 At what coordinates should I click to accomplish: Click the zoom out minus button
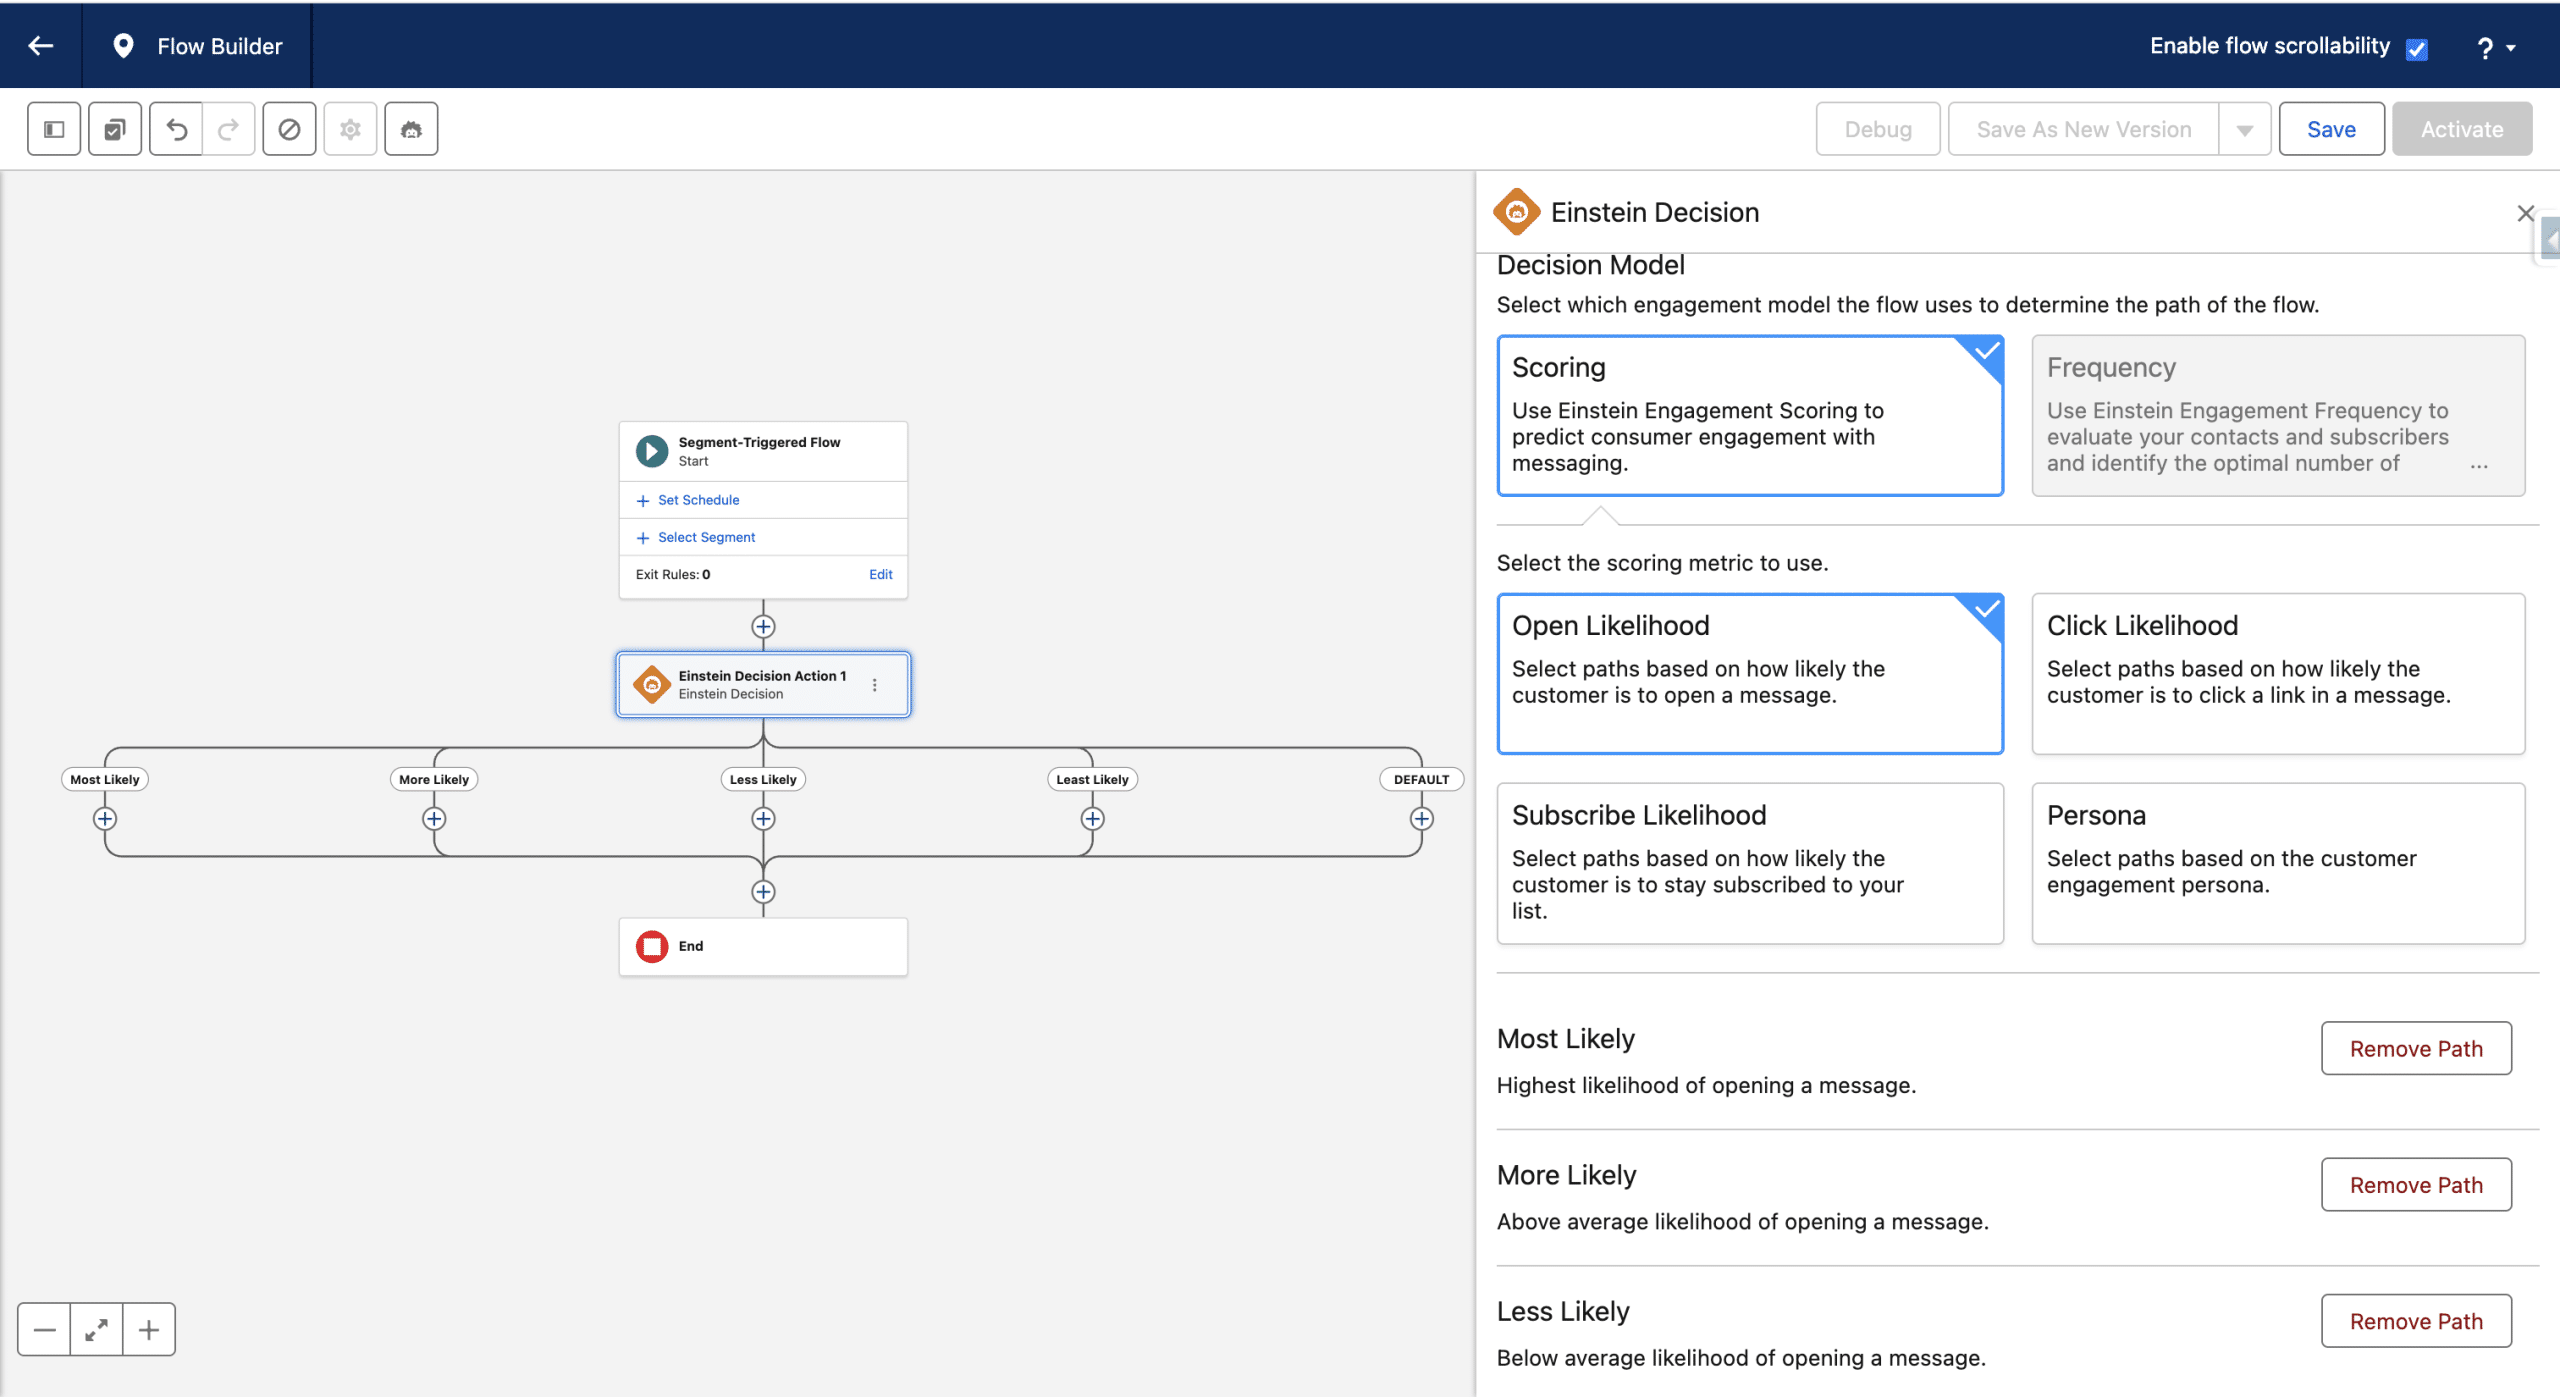click(x=44, y=1330)
